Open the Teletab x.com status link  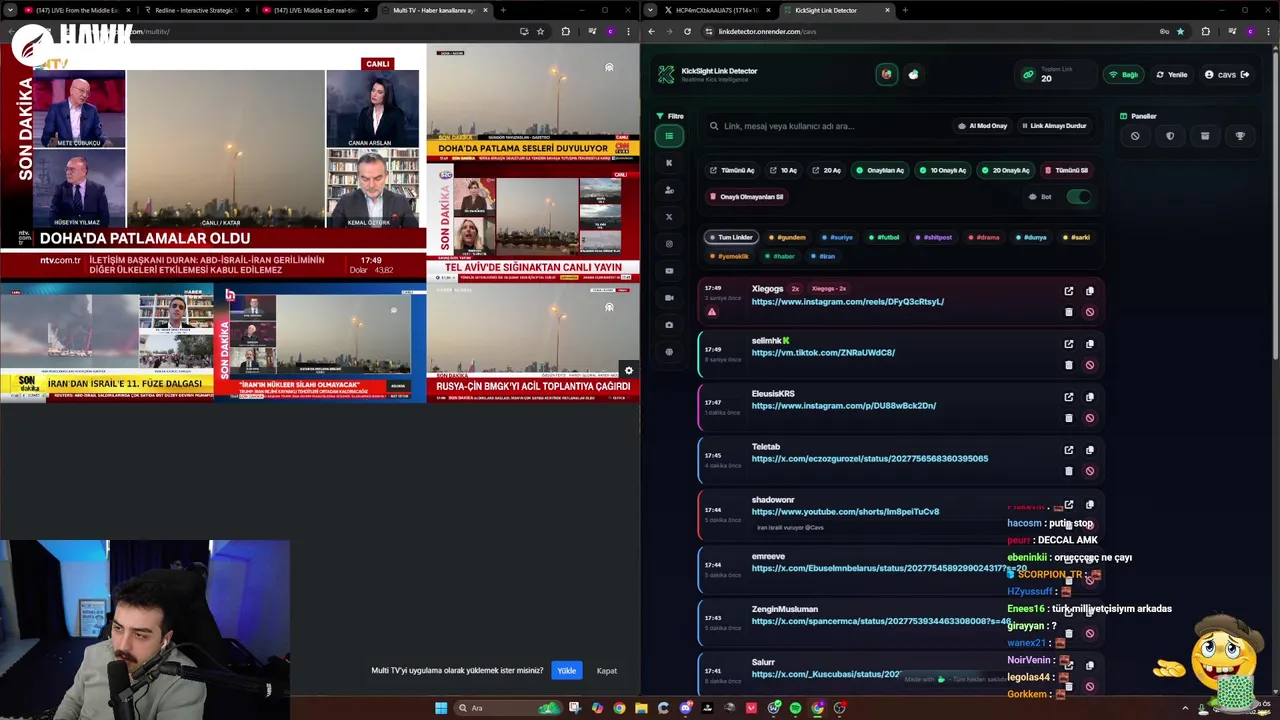point(870,459)
